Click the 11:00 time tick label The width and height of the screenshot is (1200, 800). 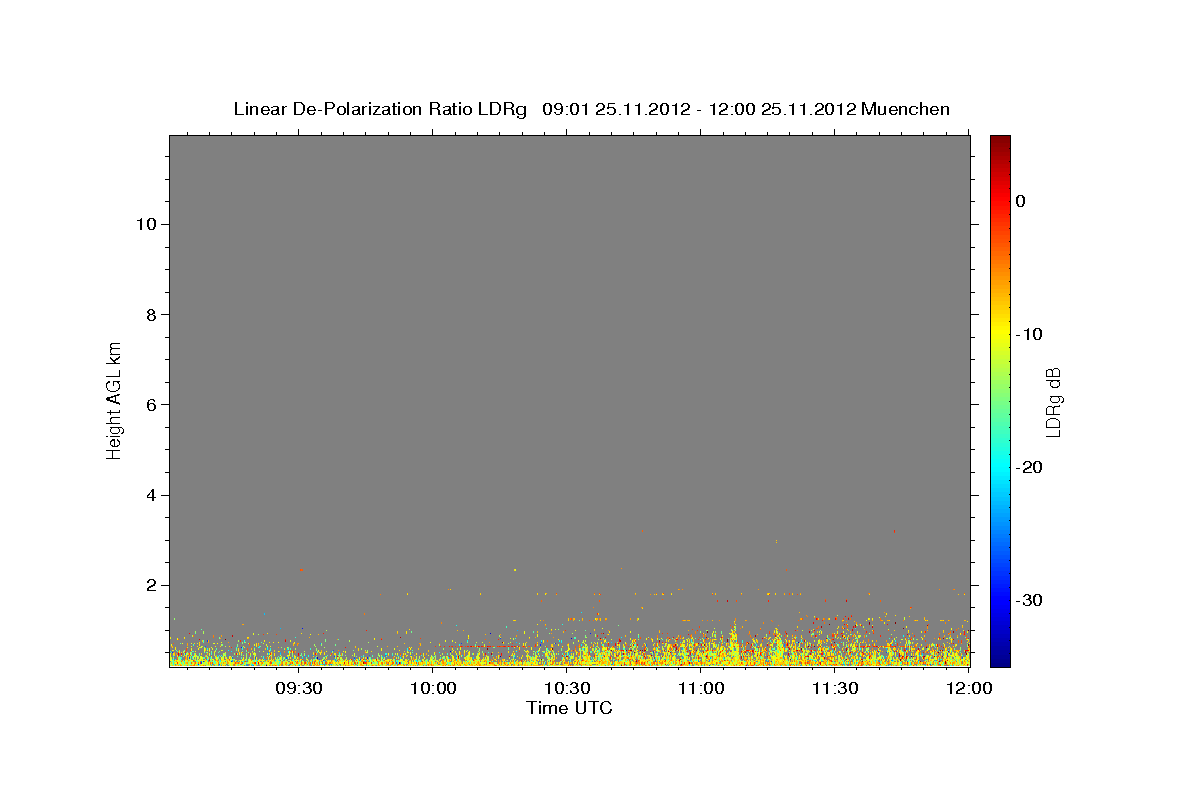(702, 688)
